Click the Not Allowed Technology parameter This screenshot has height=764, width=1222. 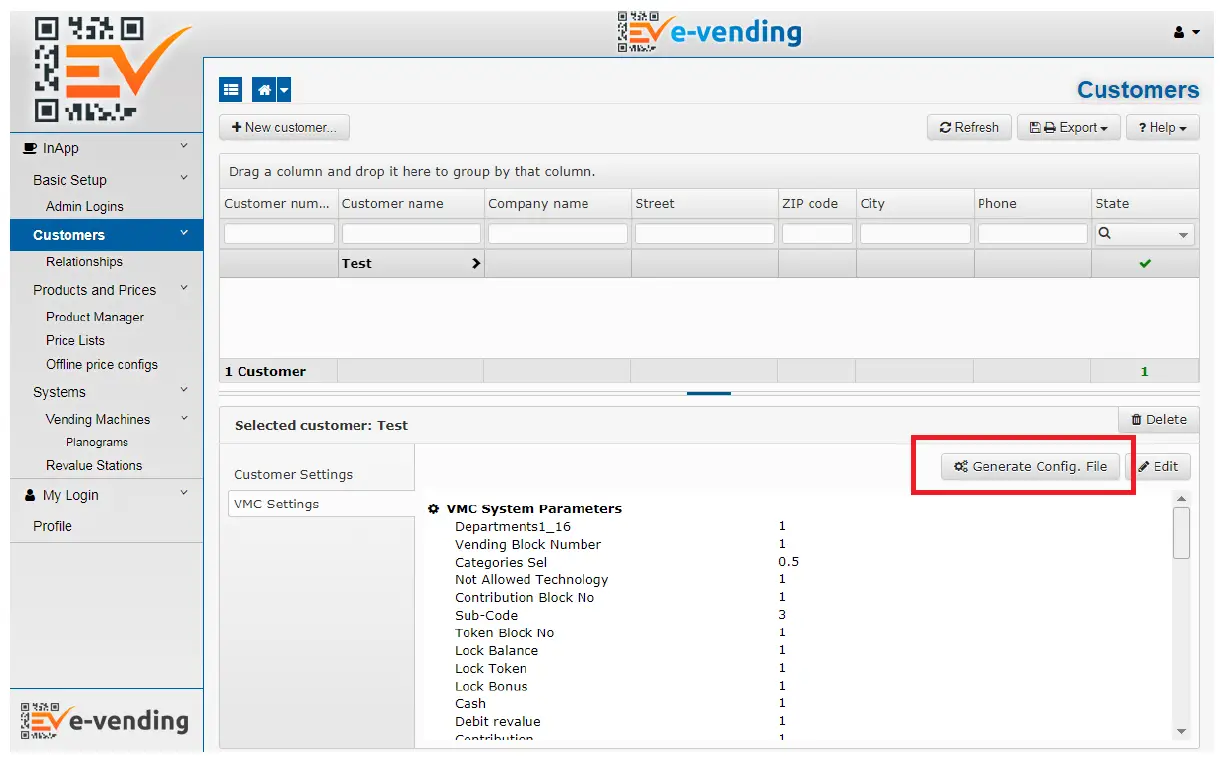(x=531, y=580)
